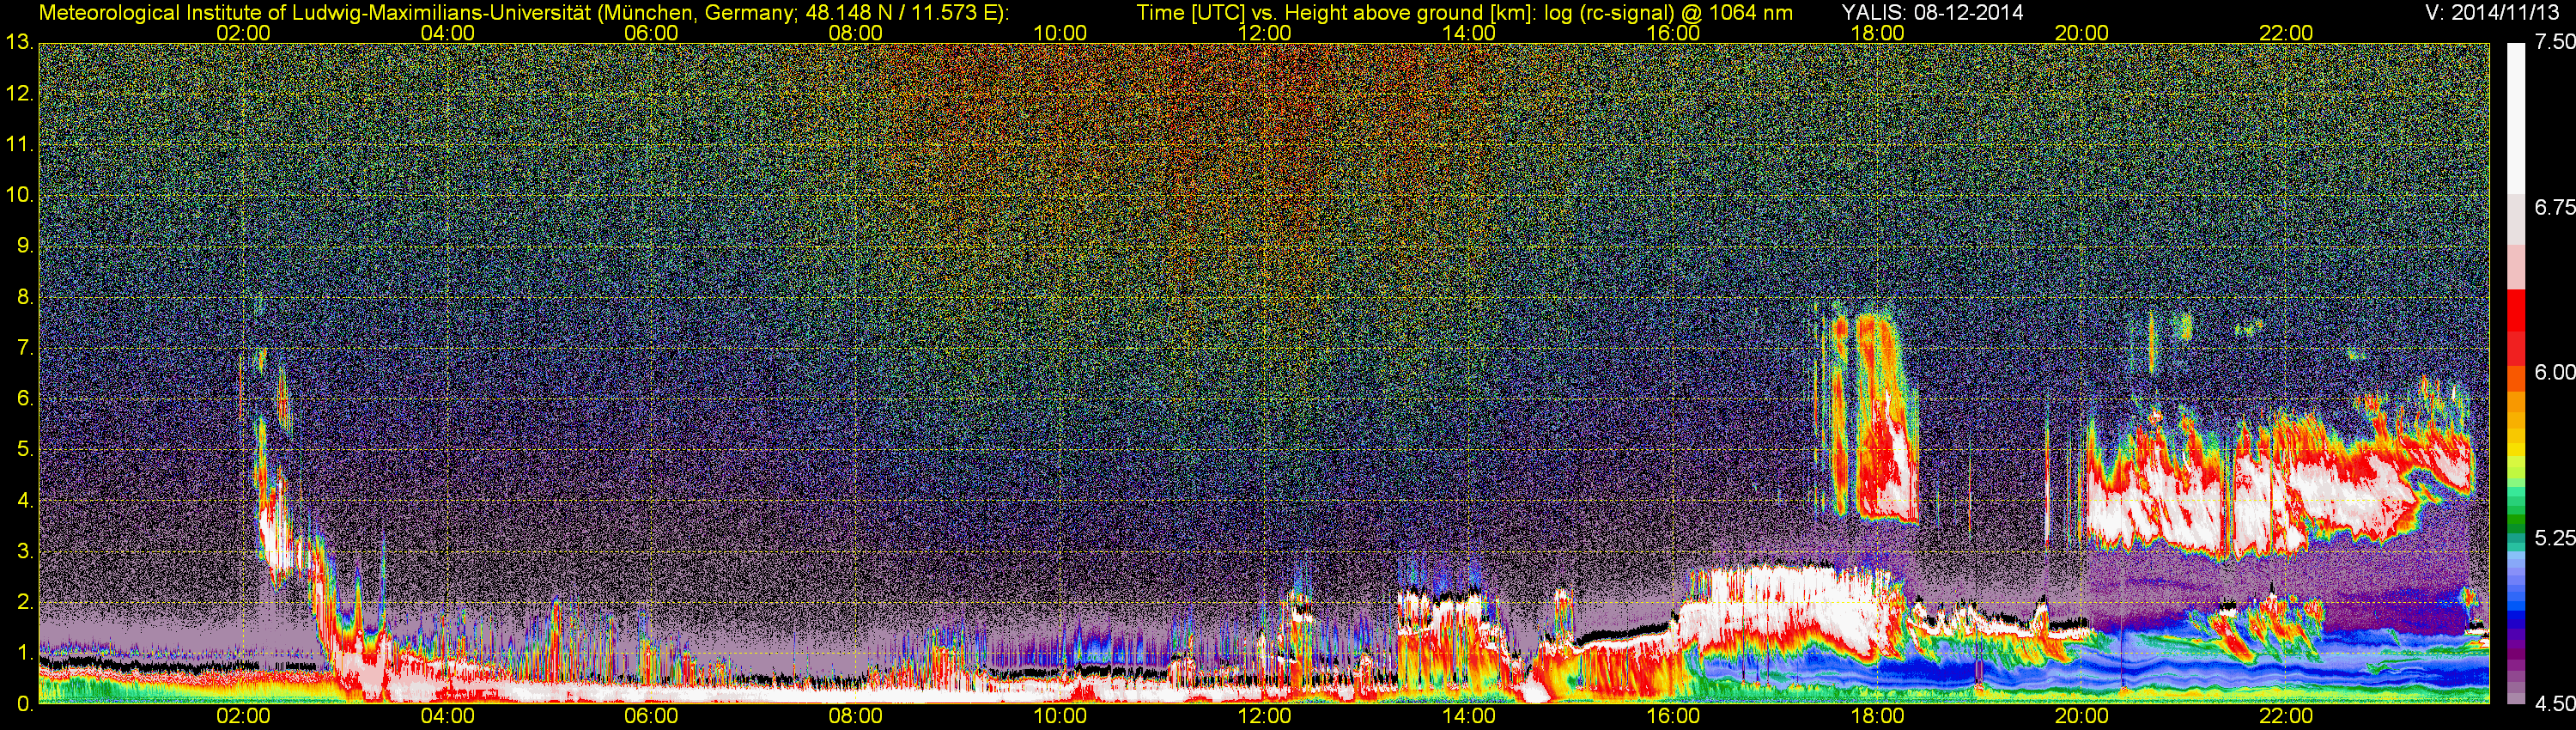
Task: Select the 12:00 tick on the top time axis
Action: [x=1264, y=33]
